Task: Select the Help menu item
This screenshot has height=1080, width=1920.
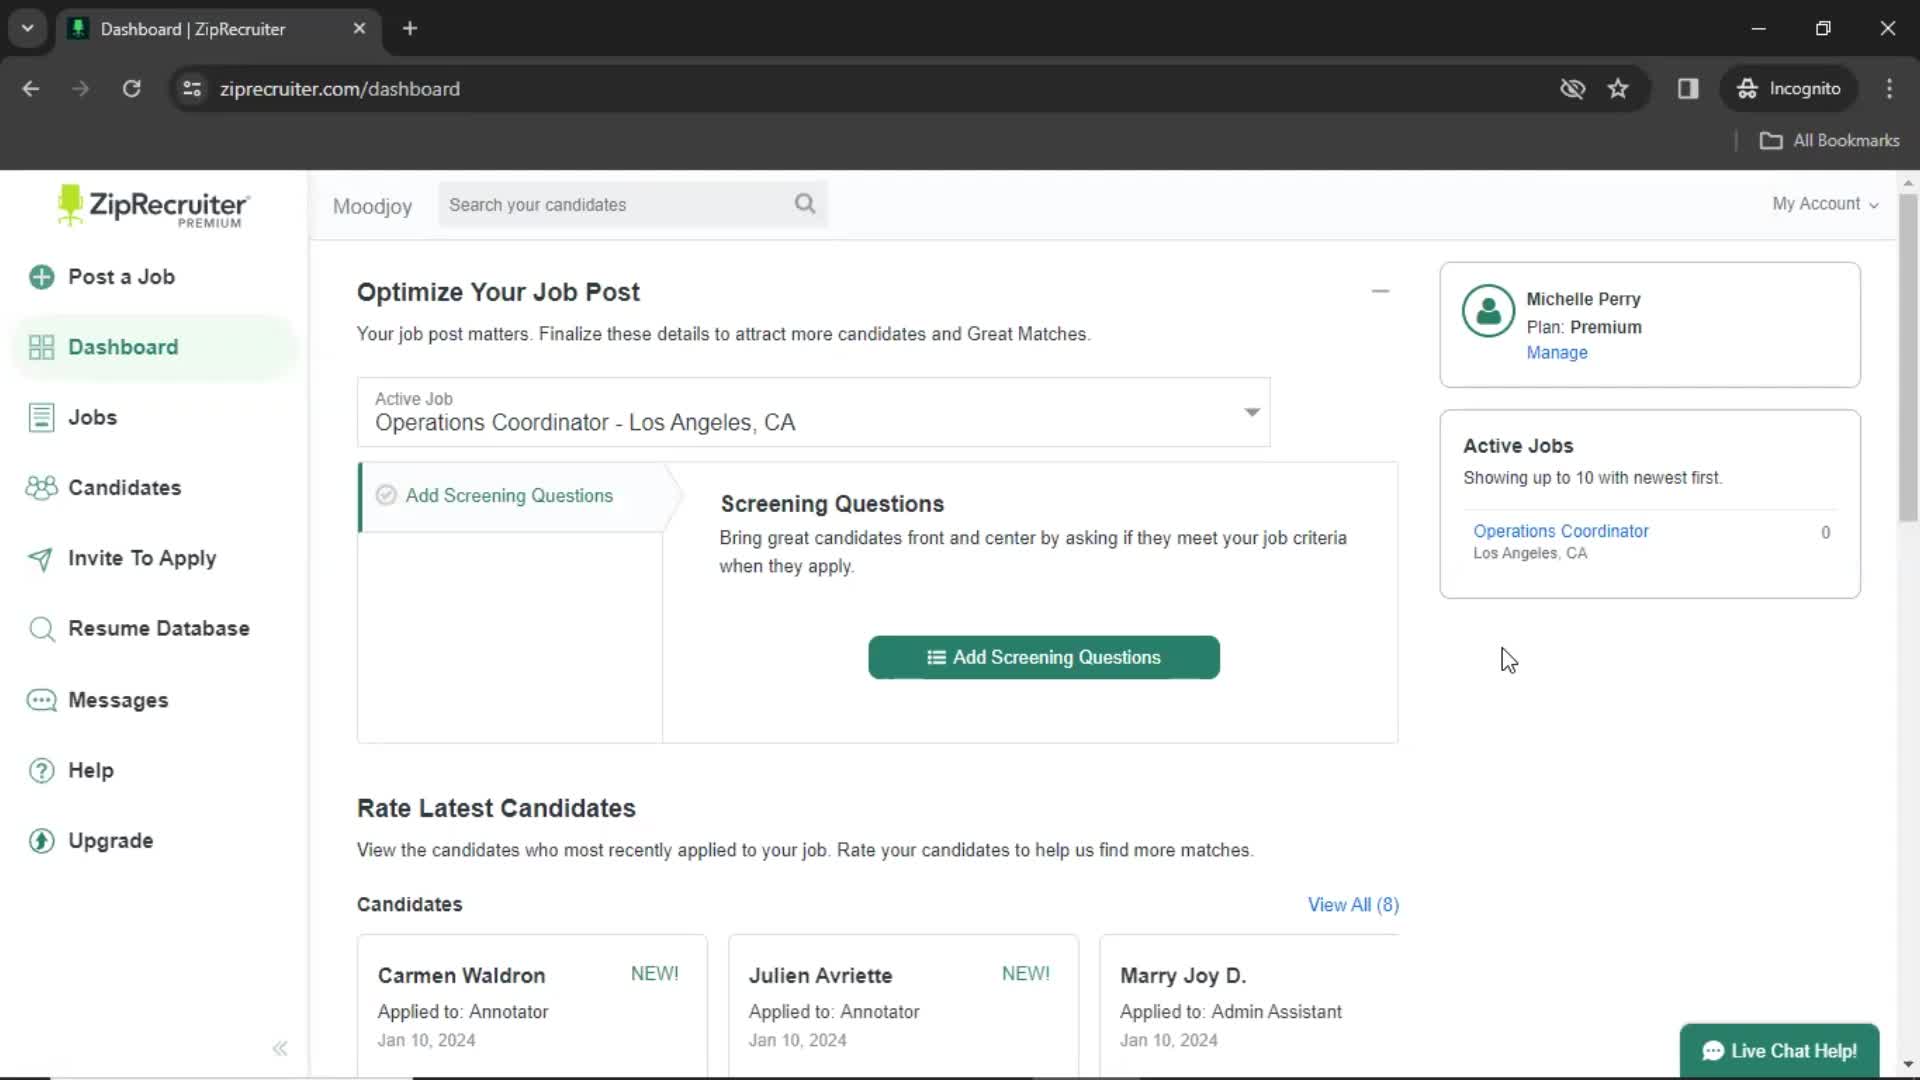Action: click(x=90, y=770)
